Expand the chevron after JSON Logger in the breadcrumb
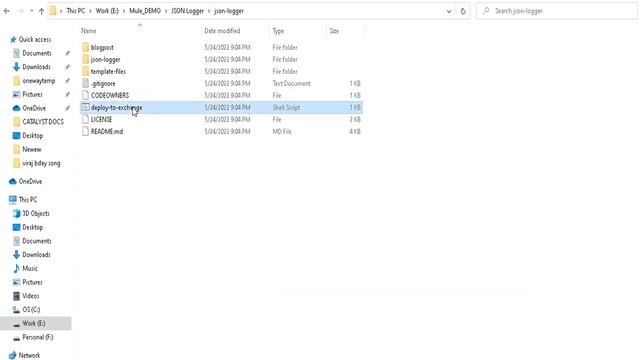This screenshot has height=360, width=640. point(209,11)
